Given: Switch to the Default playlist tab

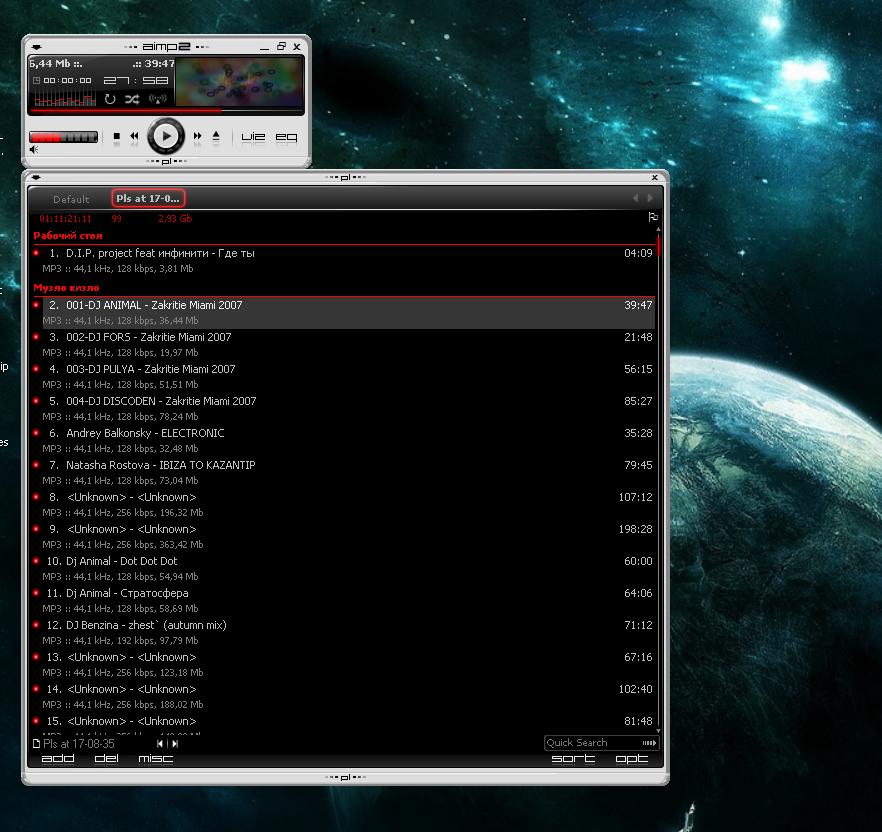Looking at the screenshot, I should (x=71, y=199).
